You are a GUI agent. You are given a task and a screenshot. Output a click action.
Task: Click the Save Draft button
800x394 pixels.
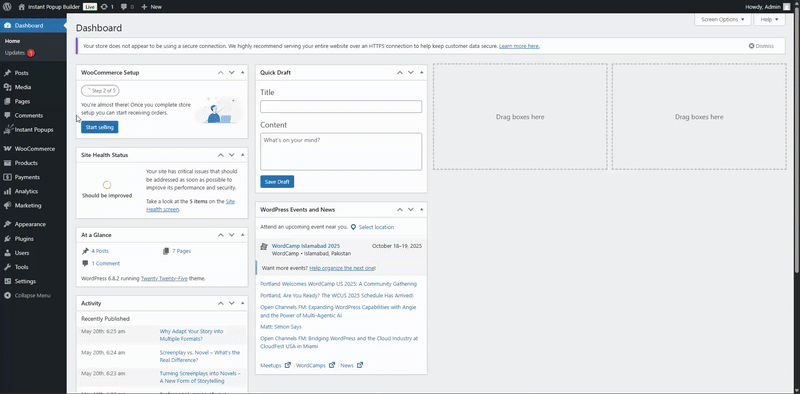pos(277,182)
